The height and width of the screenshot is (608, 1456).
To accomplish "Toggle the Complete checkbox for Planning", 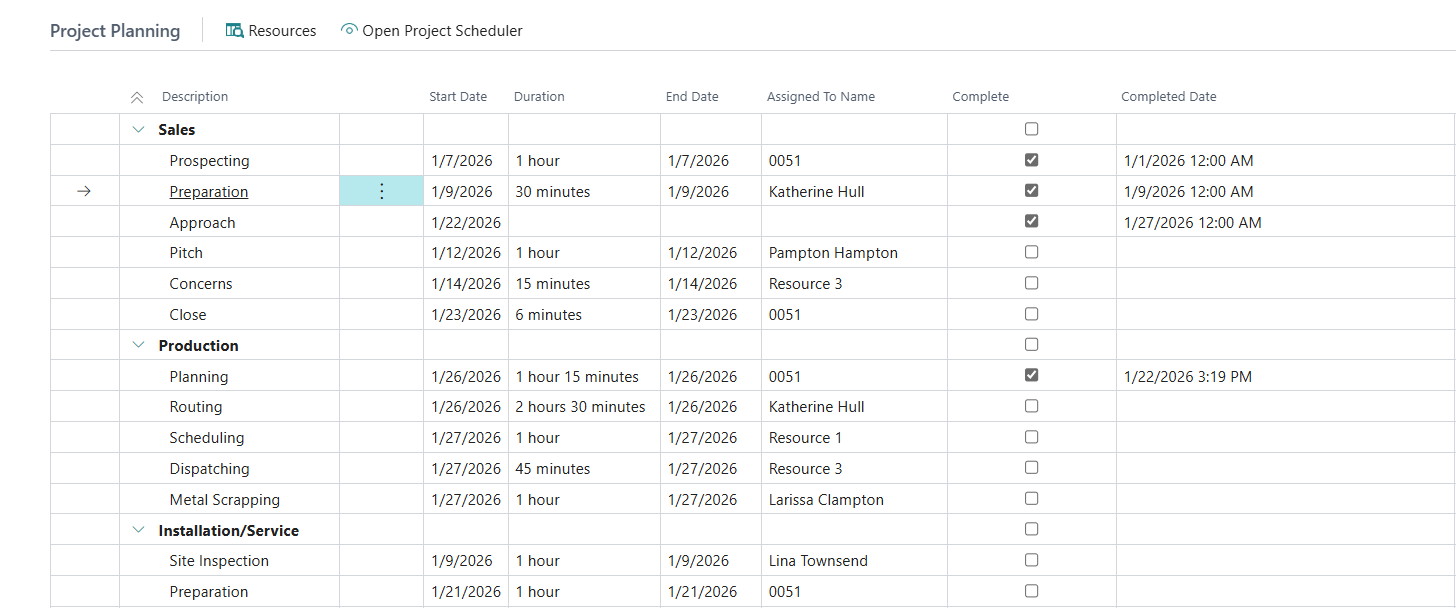I will [1031, 376].
